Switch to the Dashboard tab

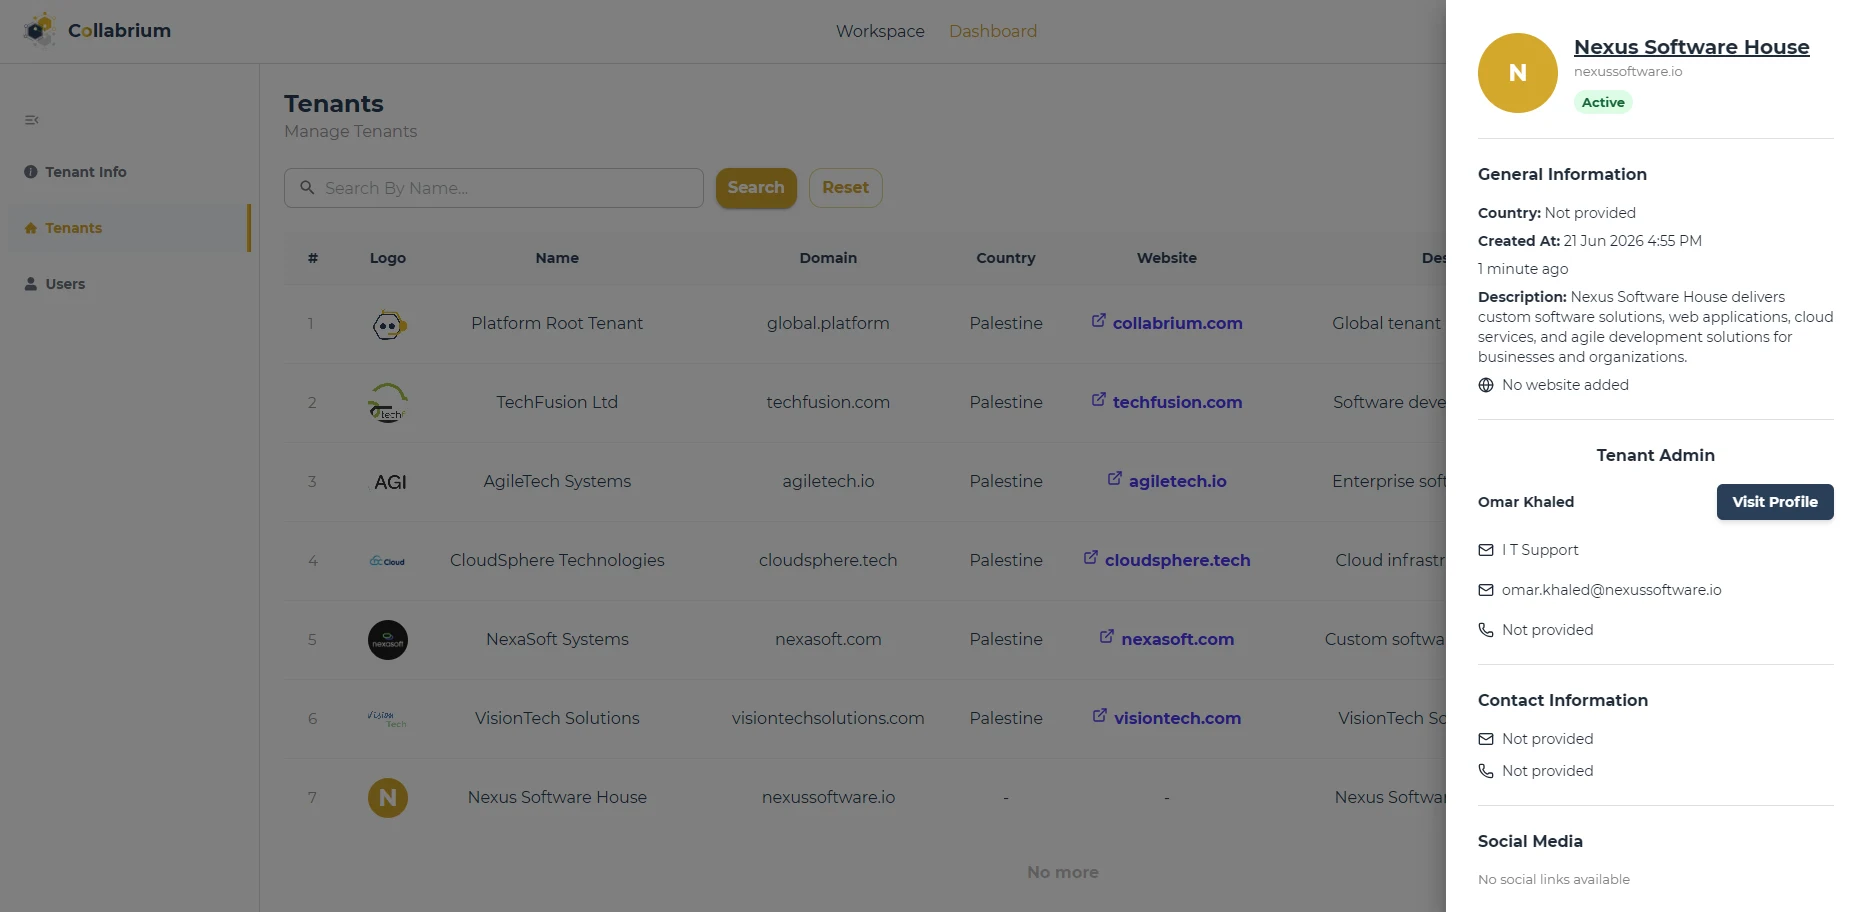tap(993, 31)
